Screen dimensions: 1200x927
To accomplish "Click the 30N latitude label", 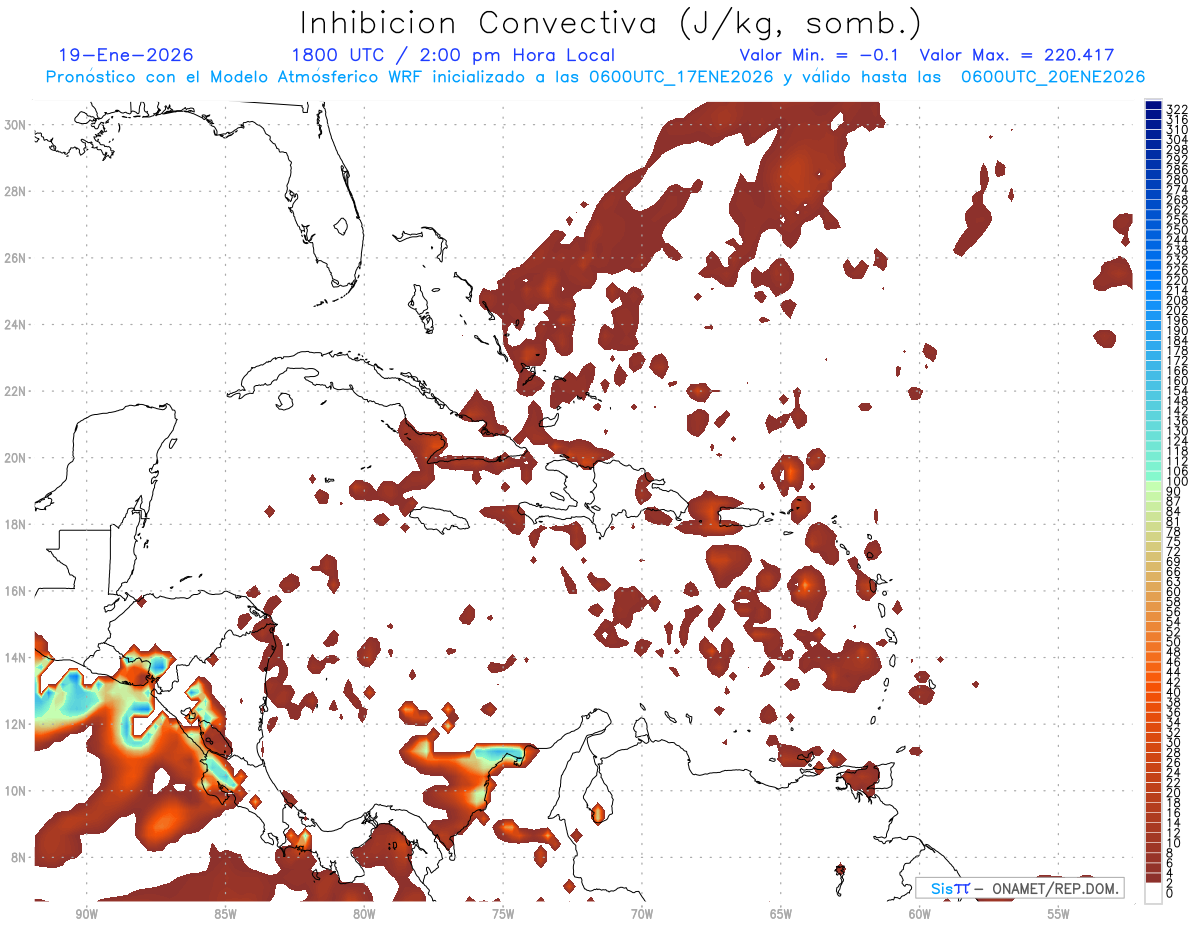I will 16,124.
